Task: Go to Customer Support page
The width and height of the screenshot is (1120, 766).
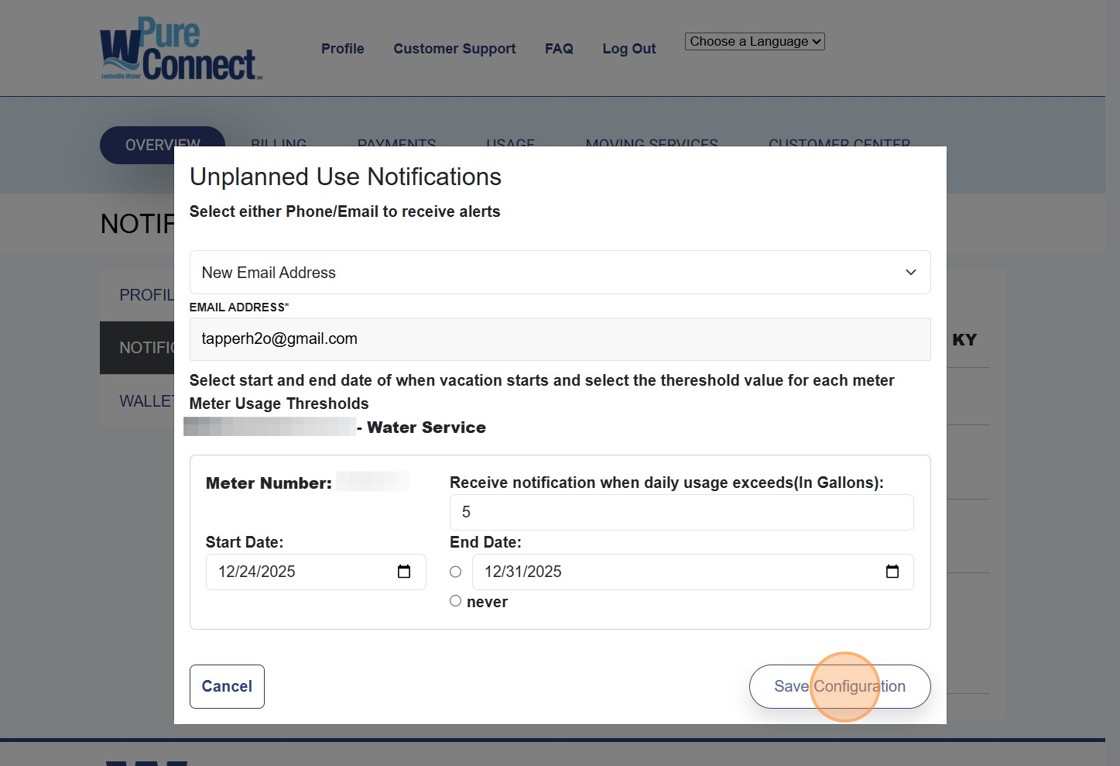Action: click(x=454, y=49)
